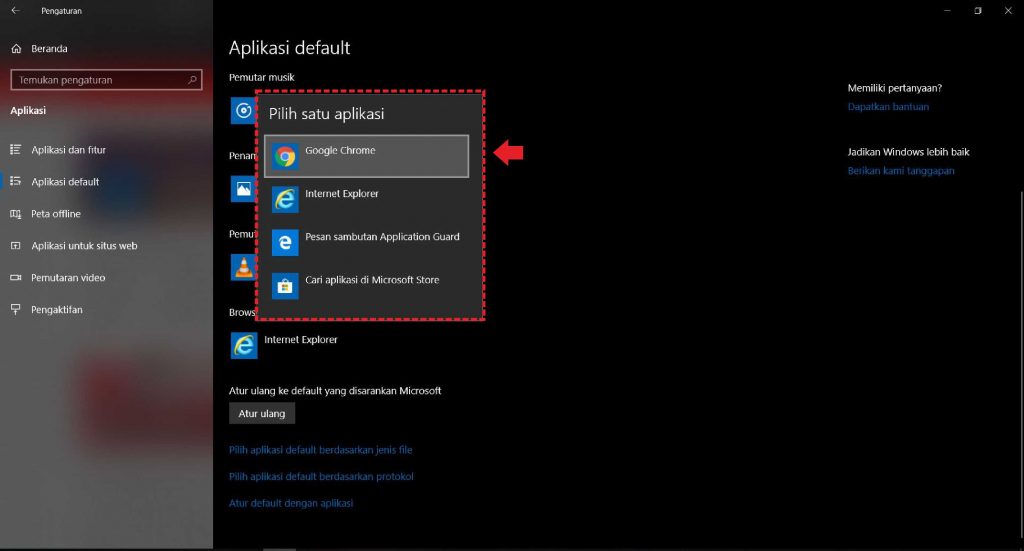Pick Pesan sambutan Application Guard option
1024x551 pixels.
click(366, 242)
